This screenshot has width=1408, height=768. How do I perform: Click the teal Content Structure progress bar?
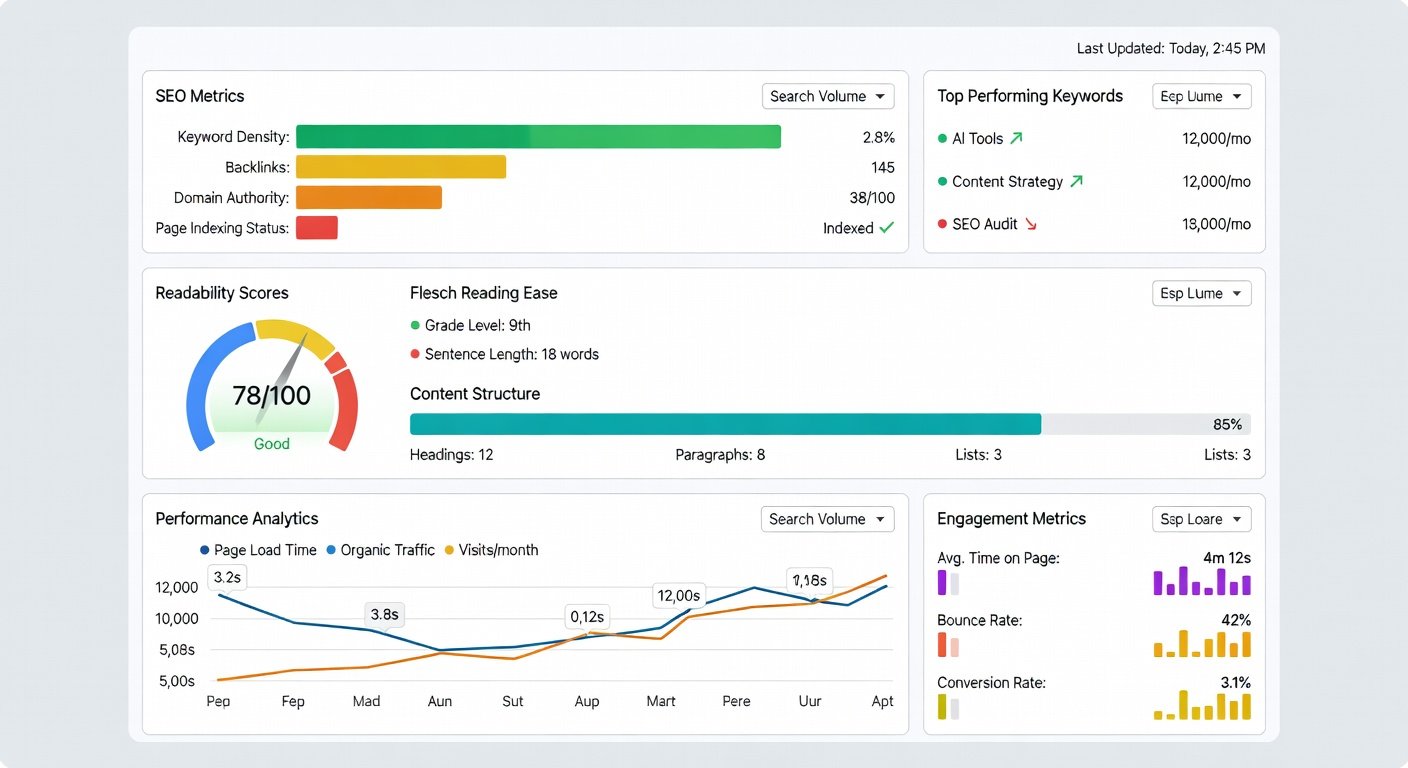point(725,424)
